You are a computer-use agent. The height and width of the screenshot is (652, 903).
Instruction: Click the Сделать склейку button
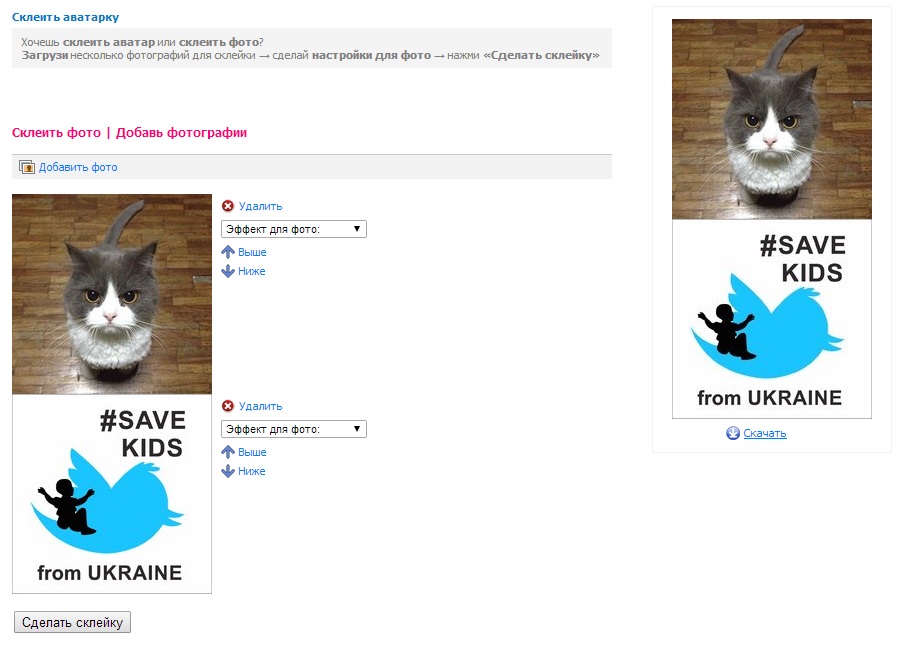[73, 622]
